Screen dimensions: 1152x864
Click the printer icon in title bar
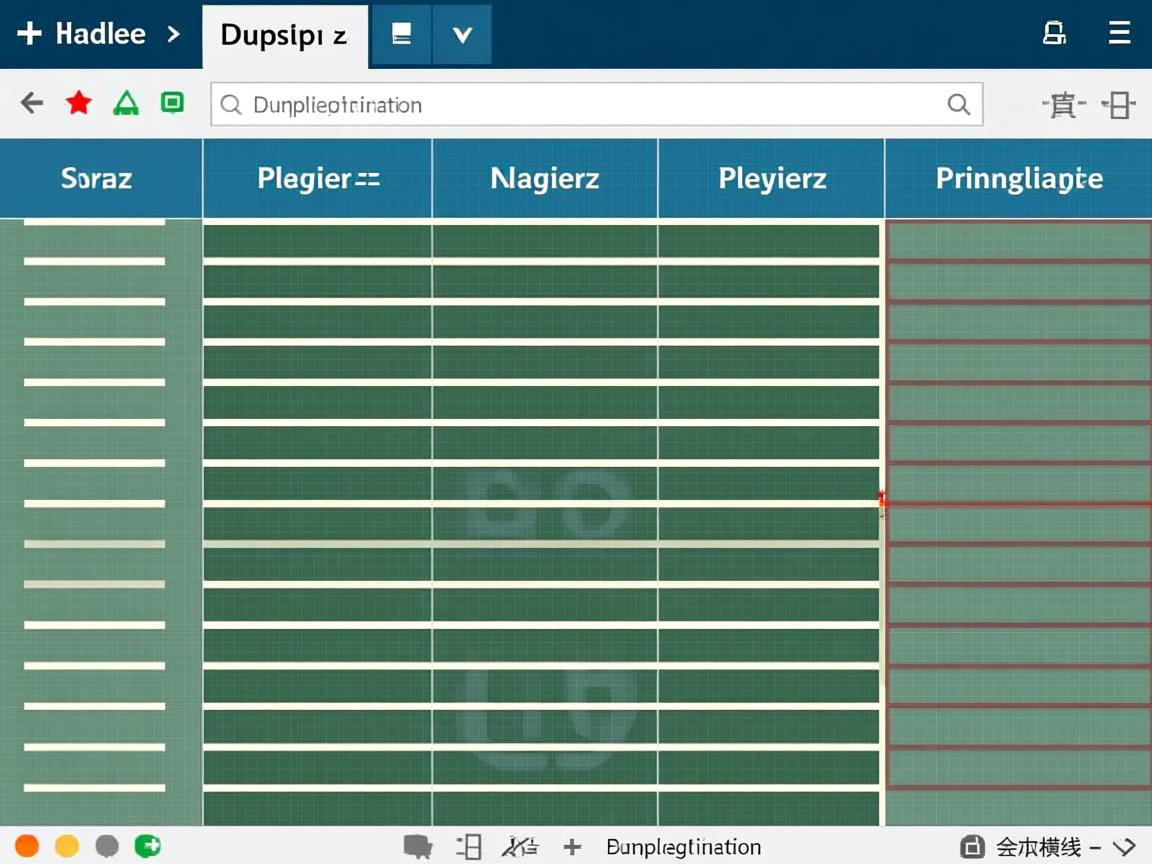click(1054, 34)
